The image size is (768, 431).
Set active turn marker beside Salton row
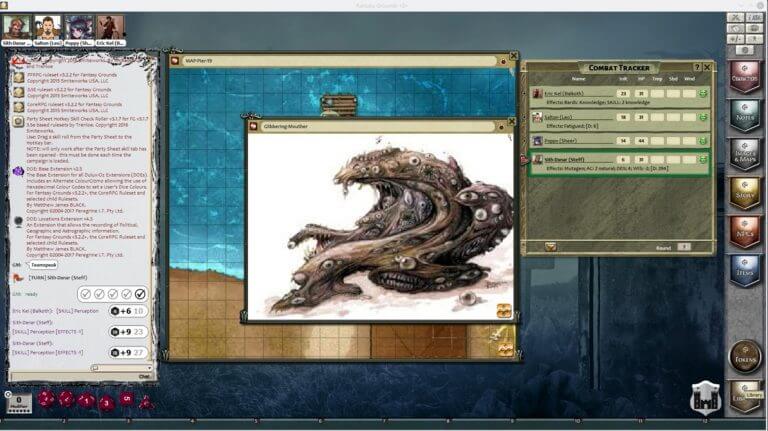point(525,117)
